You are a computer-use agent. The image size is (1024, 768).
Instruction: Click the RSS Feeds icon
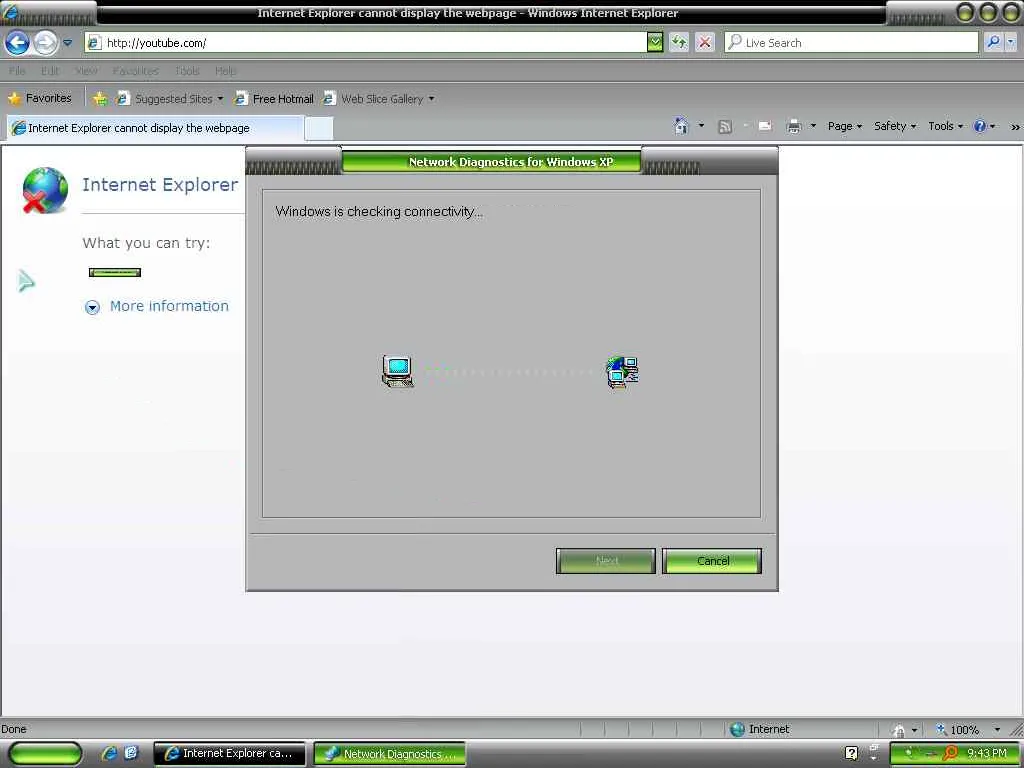tap(724, 127)
